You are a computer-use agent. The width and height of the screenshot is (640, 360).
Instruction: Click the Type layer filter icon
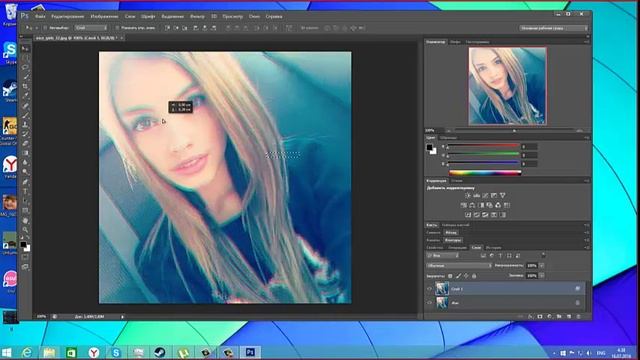pos(500,256)
